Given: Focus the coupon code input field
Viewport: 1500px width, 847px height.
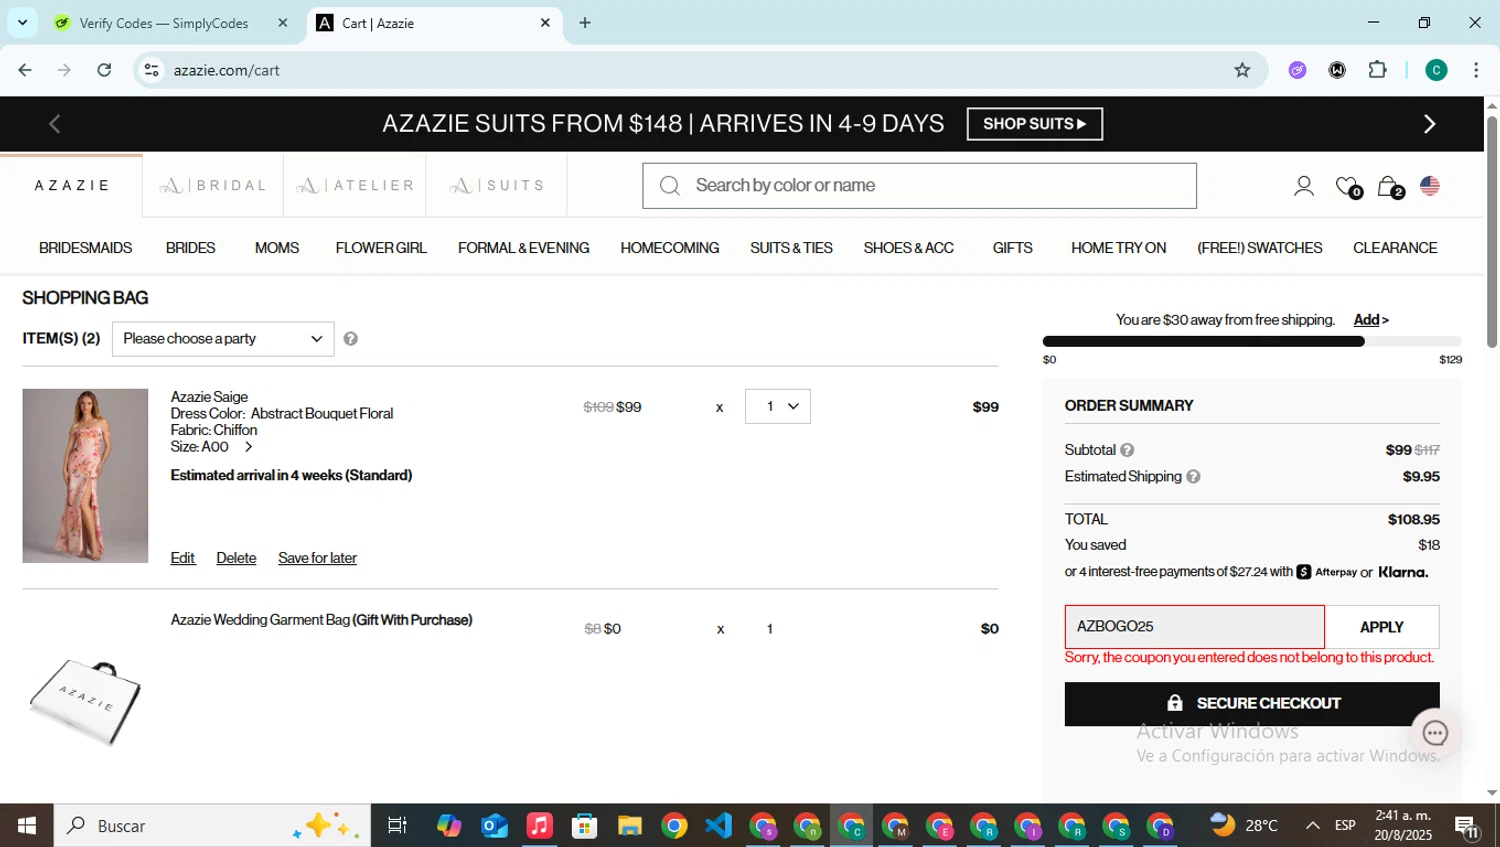Looking at the screenshot, I should coord(1194,627).
